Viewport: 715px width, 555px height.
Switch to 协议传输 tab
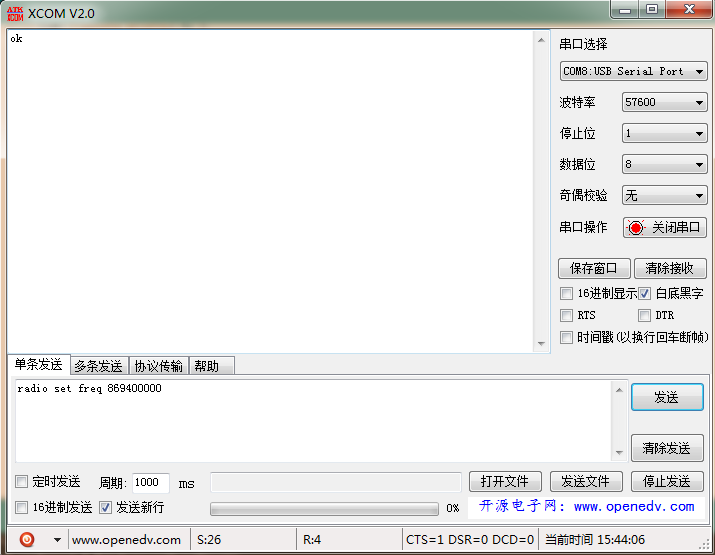[159, 366]
